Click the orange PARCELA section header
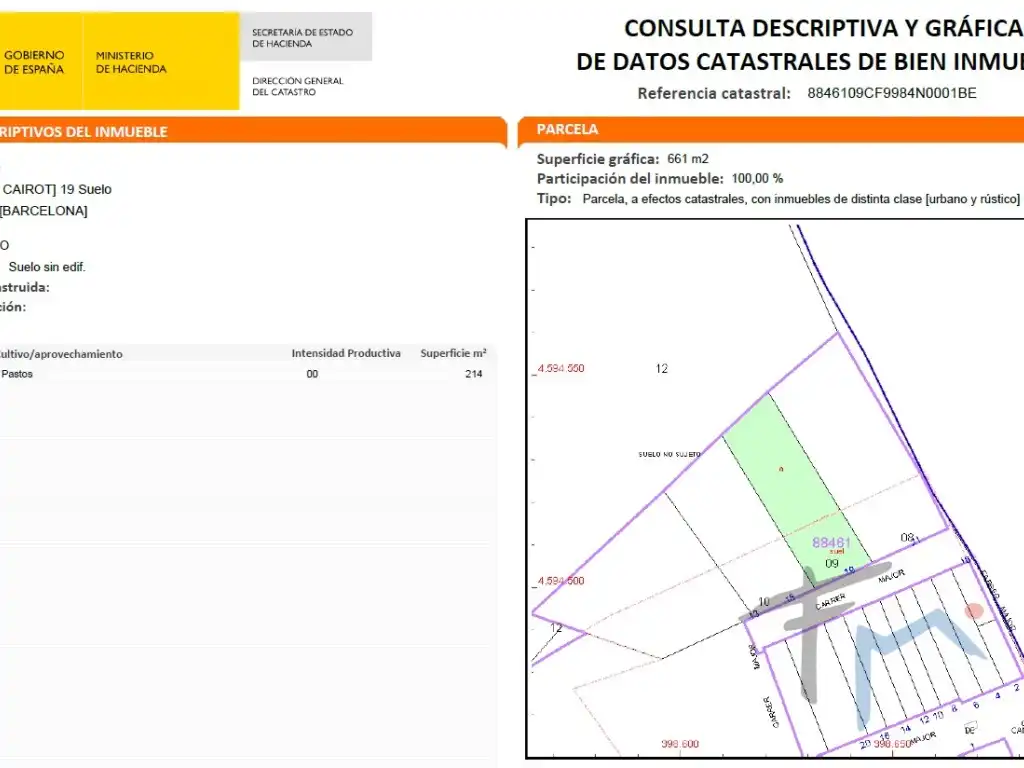The height and width of the screenshot is (768, 1024). [x=771, y=129]
